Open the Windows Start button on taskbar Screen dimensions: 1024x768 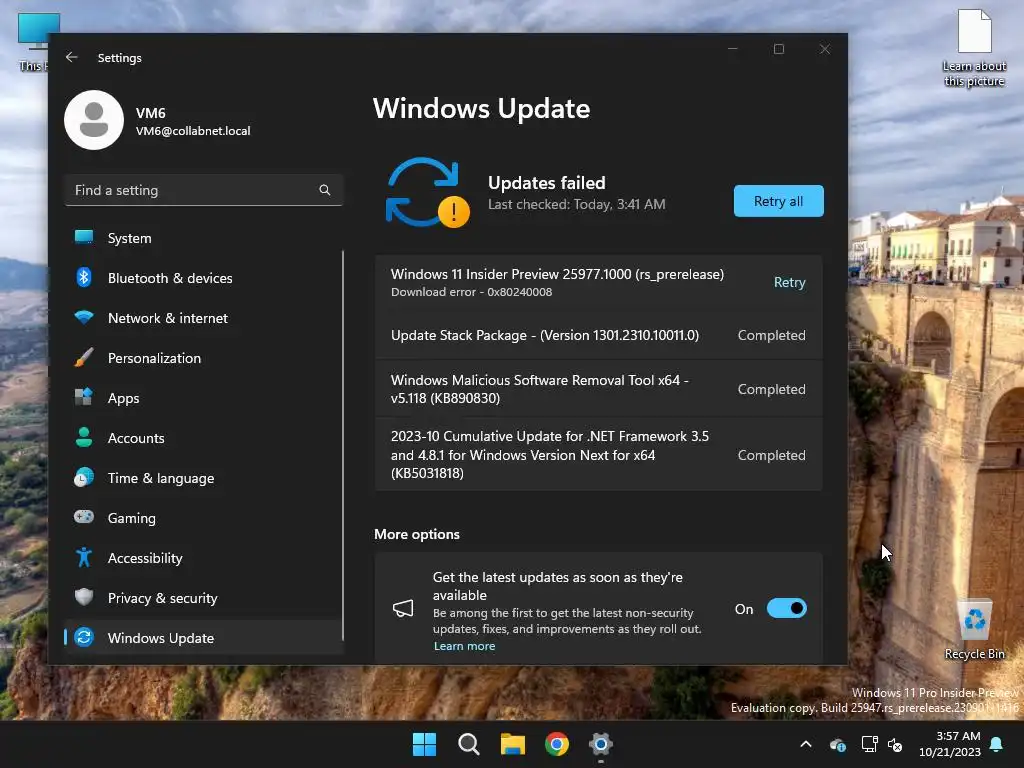424,744
